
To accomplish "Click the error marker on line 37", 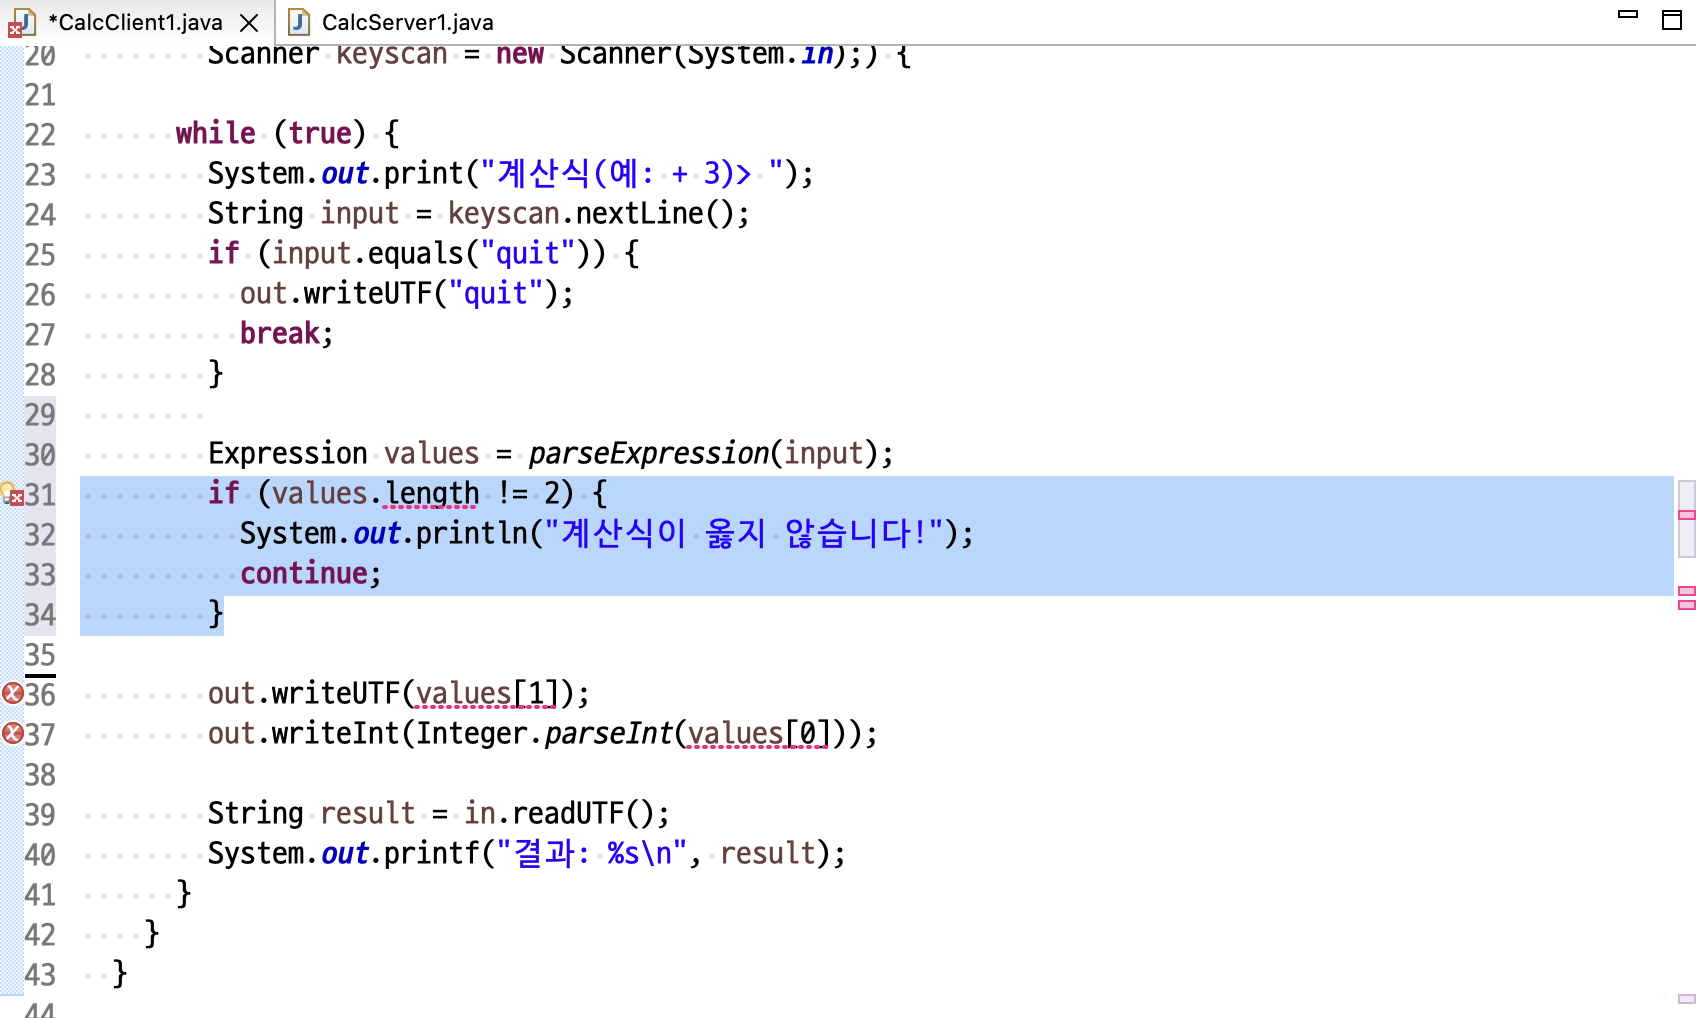I will [x=13, y=733].
